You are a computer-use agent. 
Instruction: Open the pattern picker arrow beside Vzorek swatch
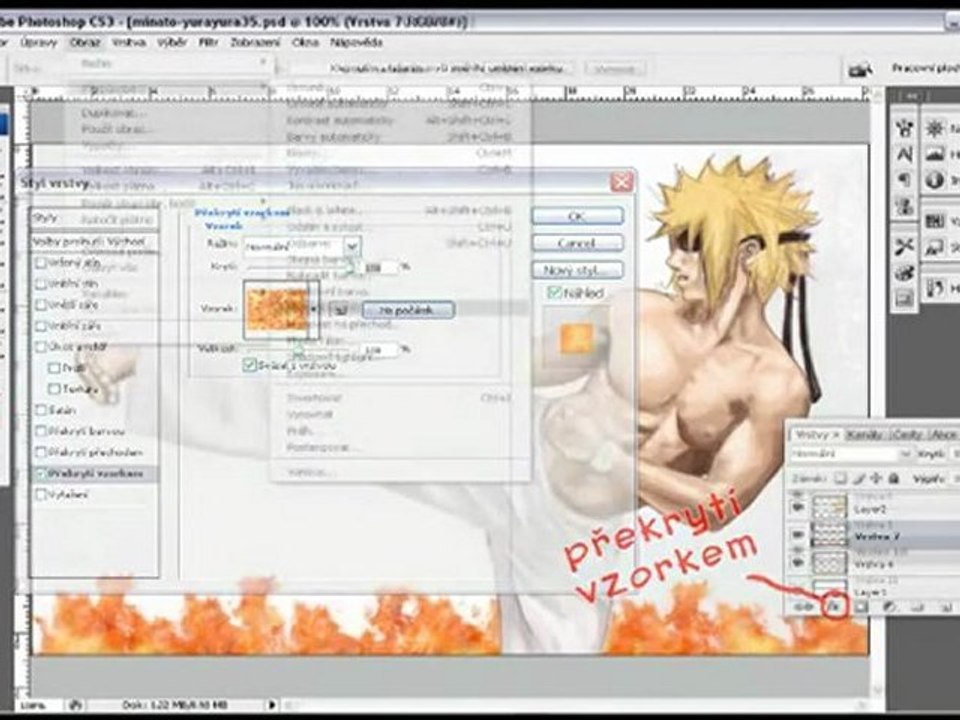(313, 310)
